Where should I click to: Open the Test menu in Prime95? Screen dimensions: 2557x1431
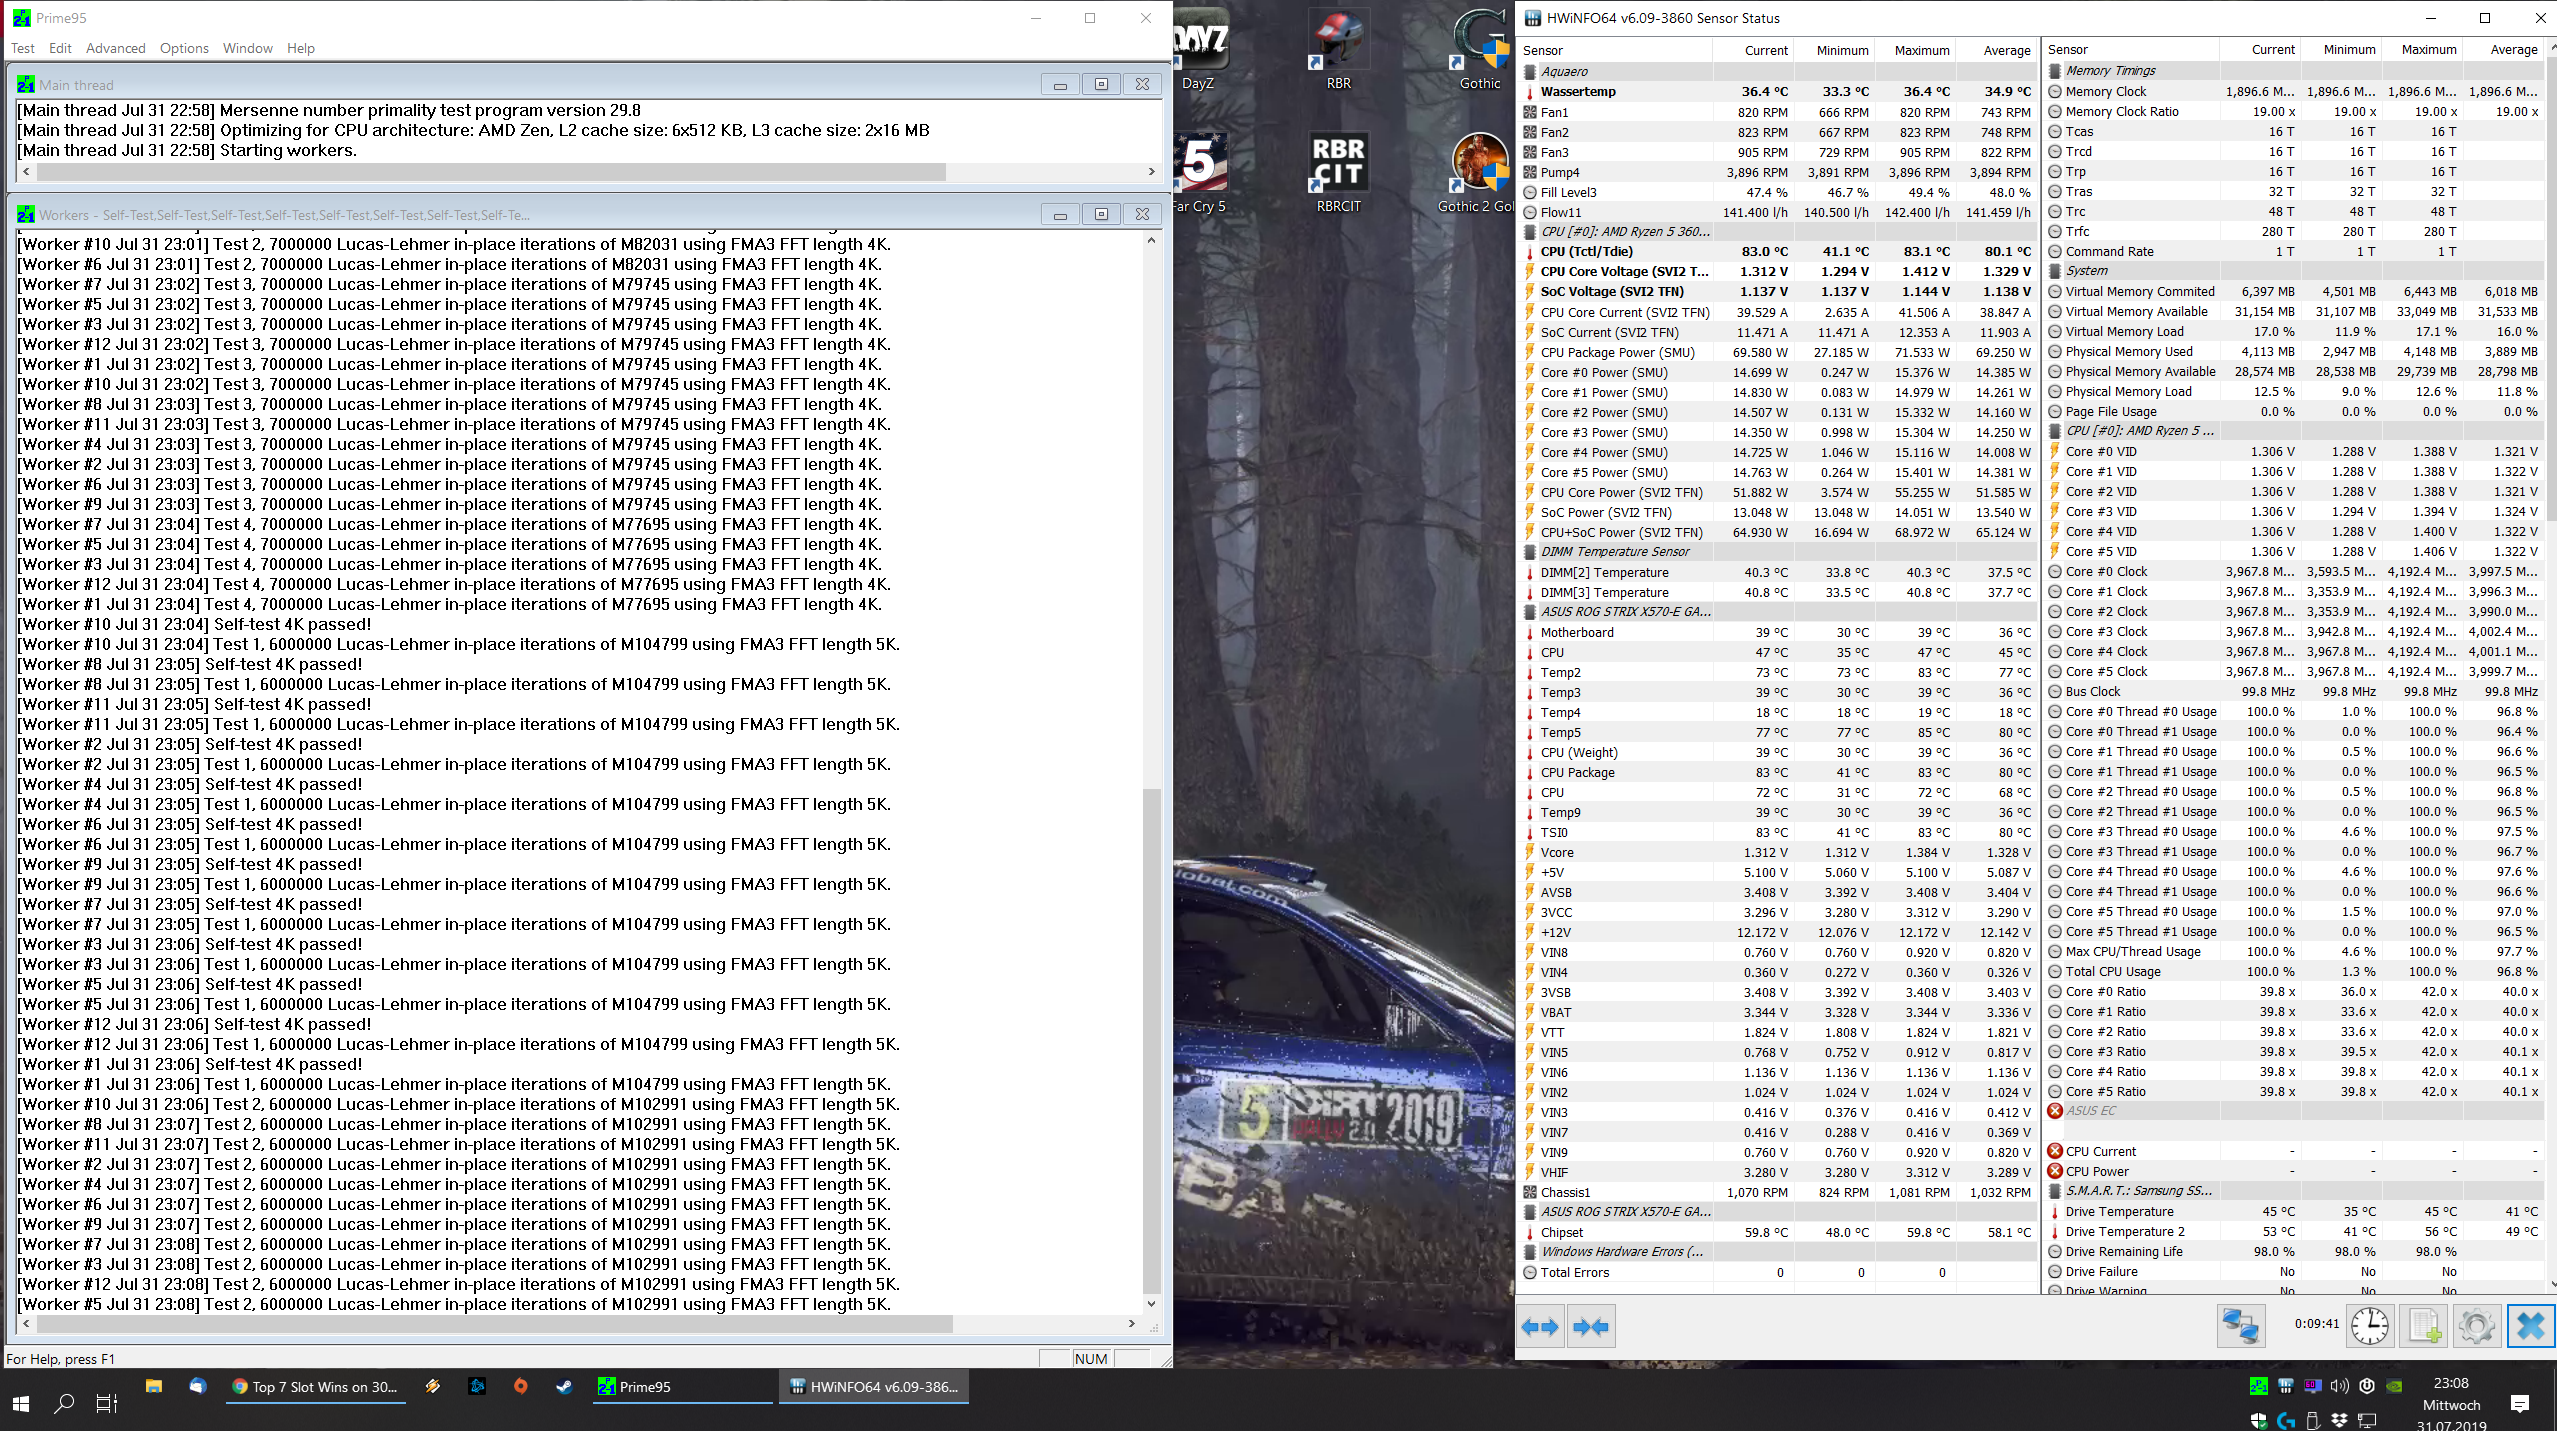22,48
